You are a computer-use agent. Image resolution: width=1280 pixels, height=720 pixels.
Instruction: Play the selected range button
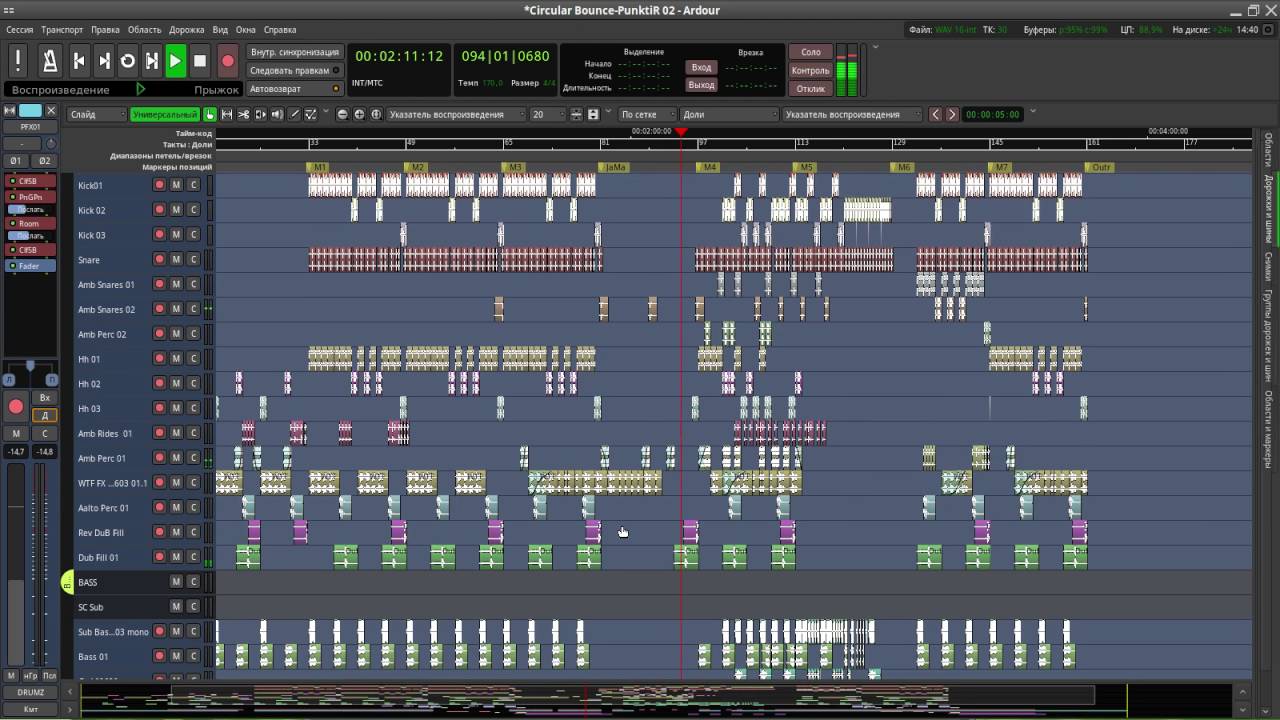coord(151,61)
